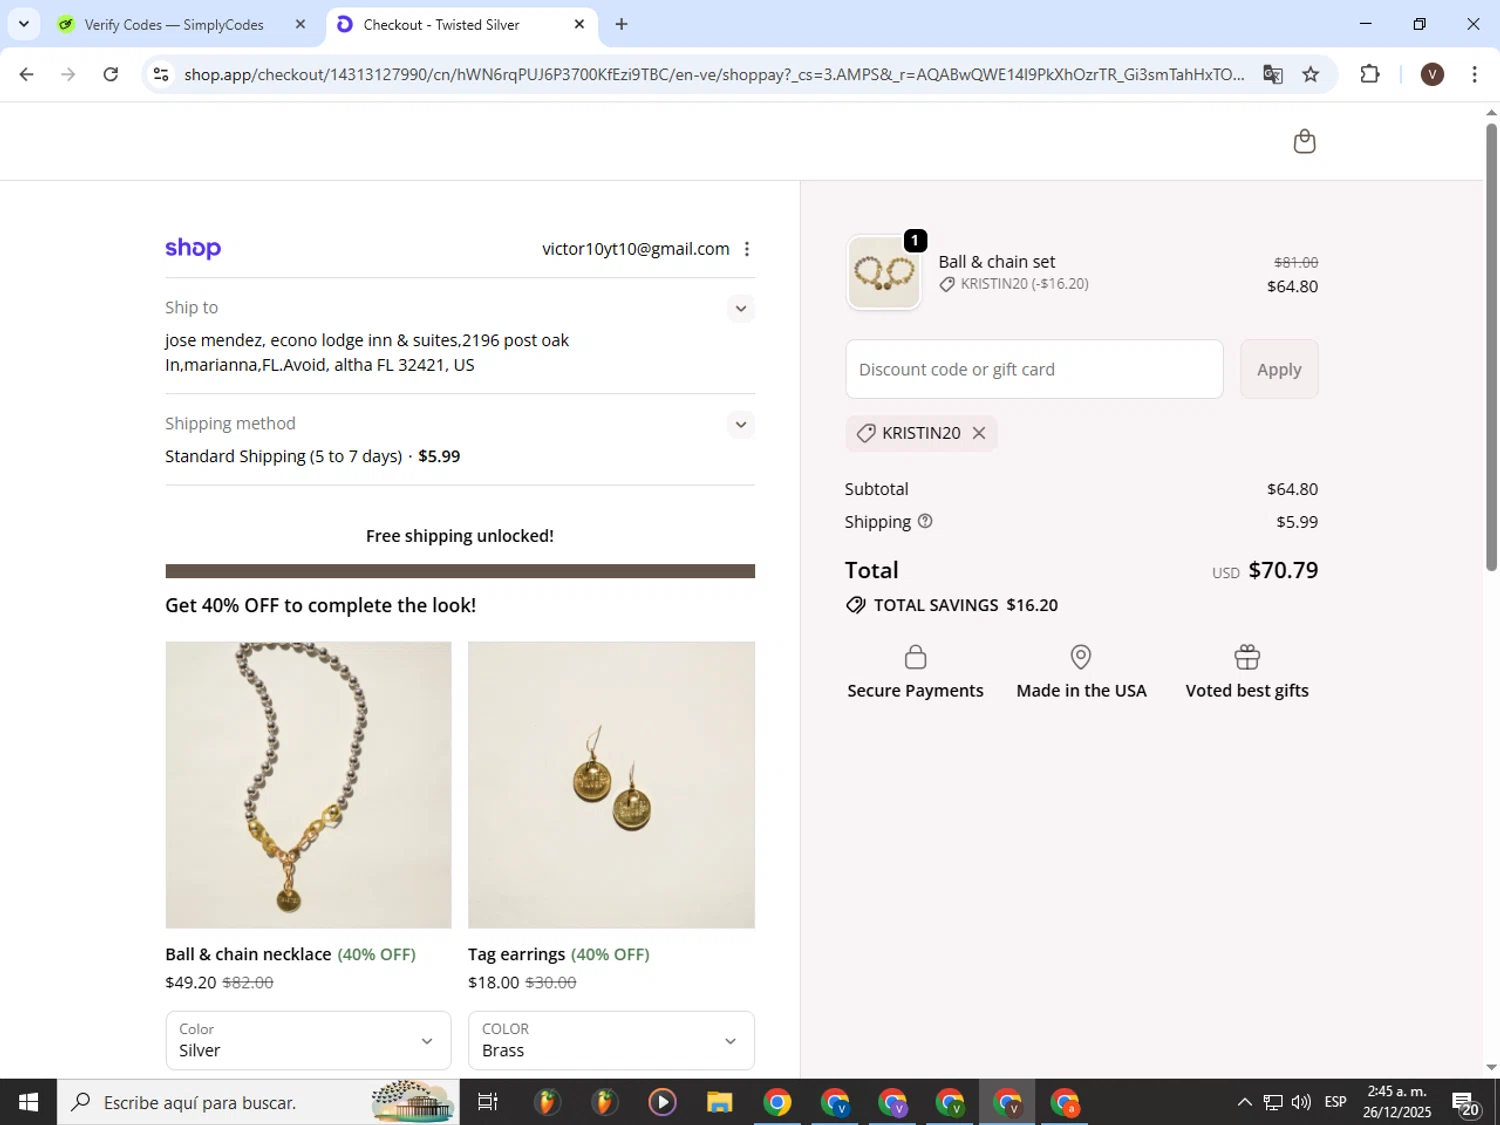View site information icon in address bar
The height and width of the screenshot is (1125, 1500).
tap(161, 74)
